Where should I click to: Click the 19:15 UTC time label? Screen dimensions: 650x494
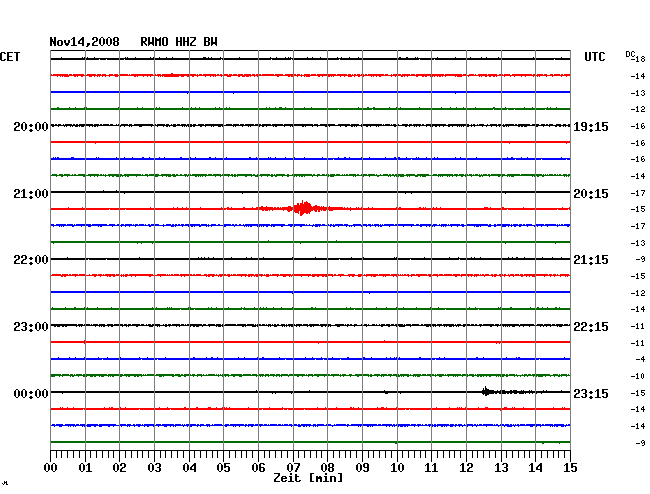coord(591,126)
